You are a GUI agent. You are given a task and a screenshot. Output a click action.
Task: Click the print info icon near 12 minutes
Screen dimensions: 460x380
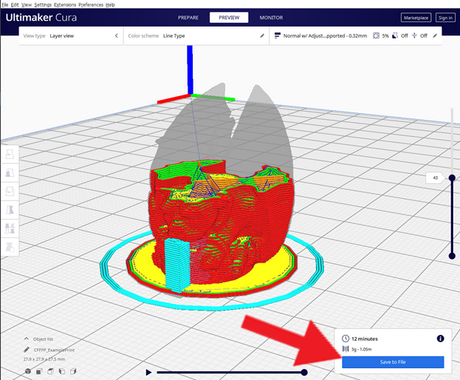[x=440, y=339]
